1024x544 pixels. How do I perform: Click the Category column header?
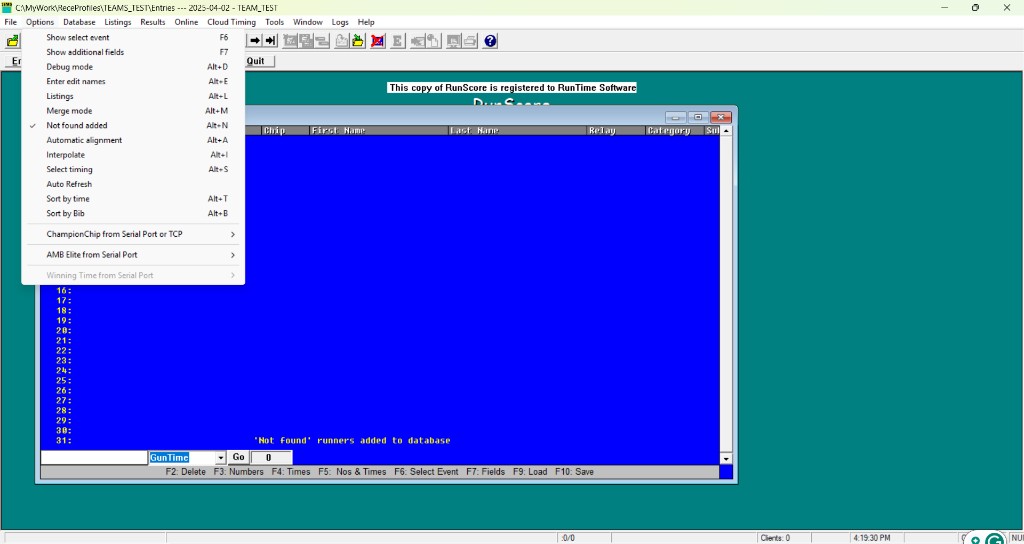(675, 131)
